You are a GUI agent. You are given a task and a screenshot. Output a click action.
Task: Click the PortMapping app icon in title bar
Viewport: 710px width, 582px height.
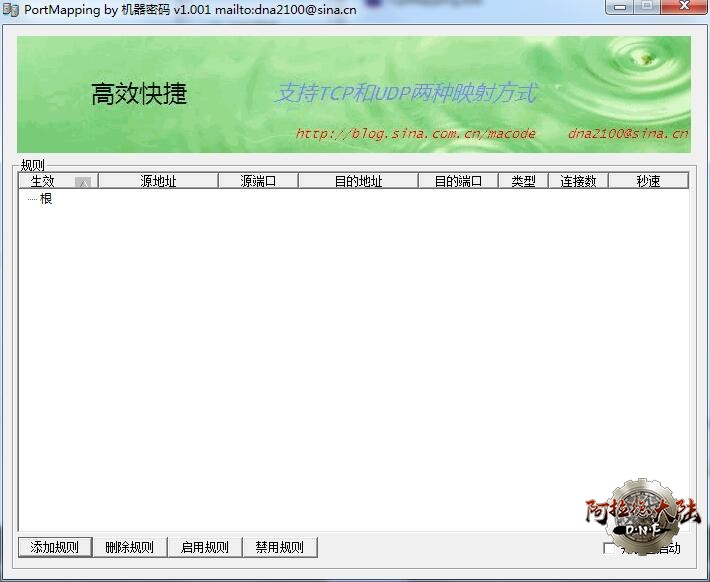click(x=11, y=10)
